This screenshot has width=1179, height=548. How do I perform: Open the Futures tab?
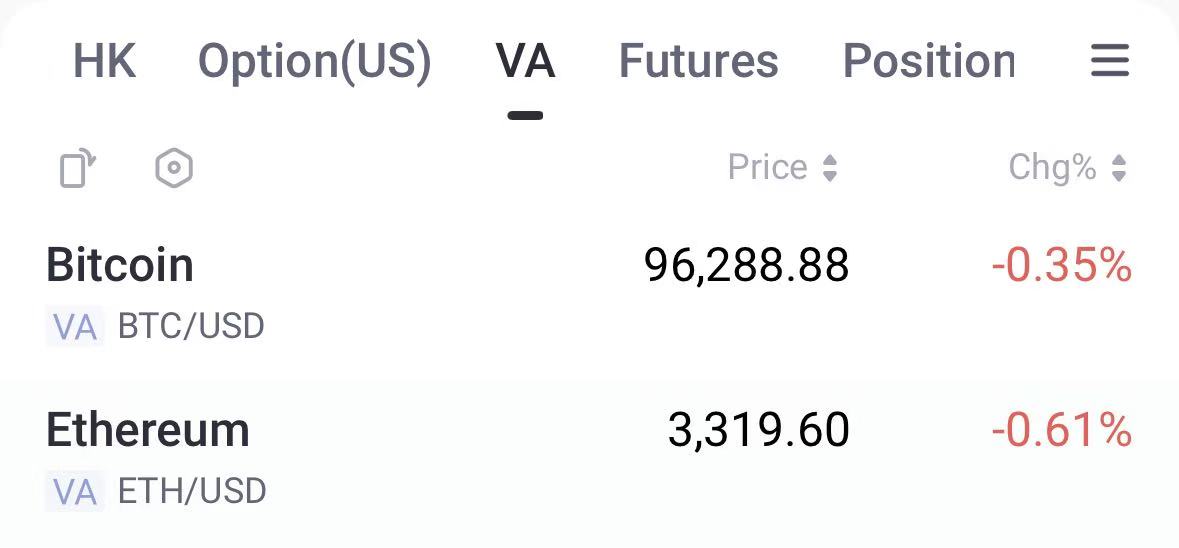(698, 61)
